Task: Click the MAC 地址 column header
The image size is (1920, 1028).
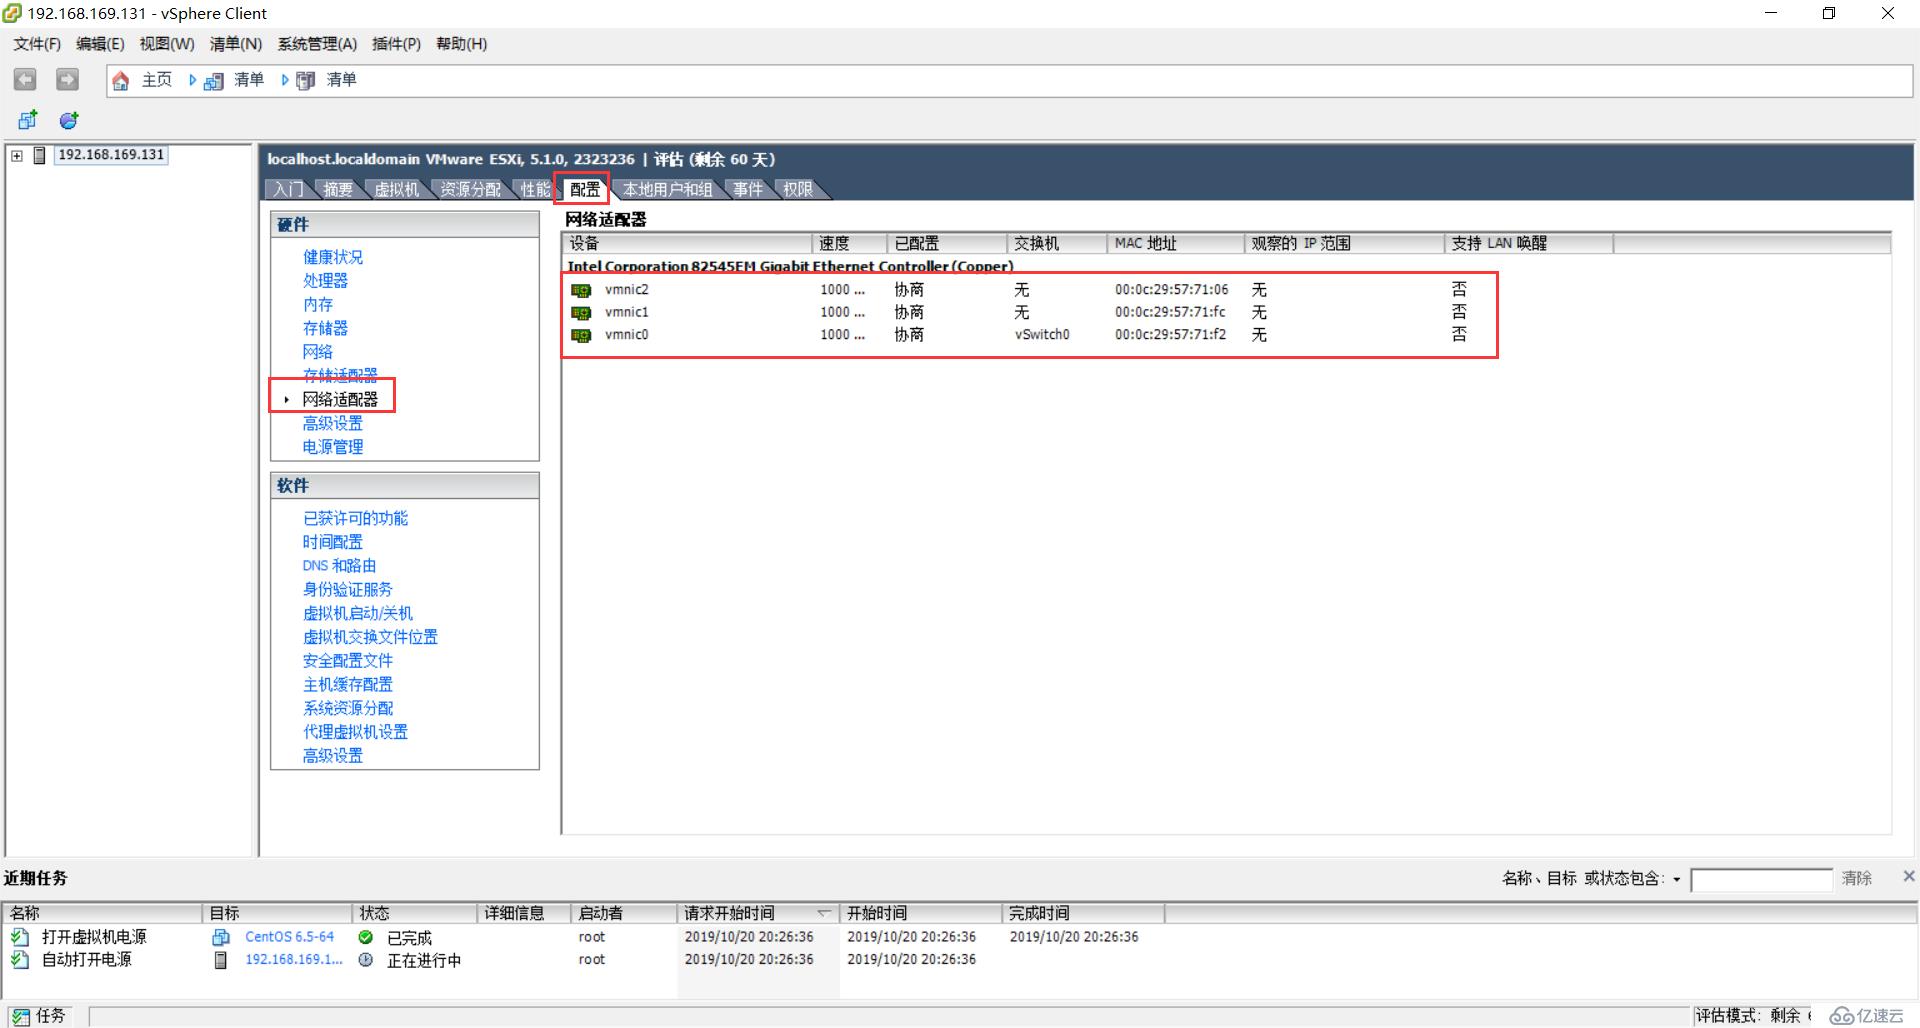Action: 1175,243
